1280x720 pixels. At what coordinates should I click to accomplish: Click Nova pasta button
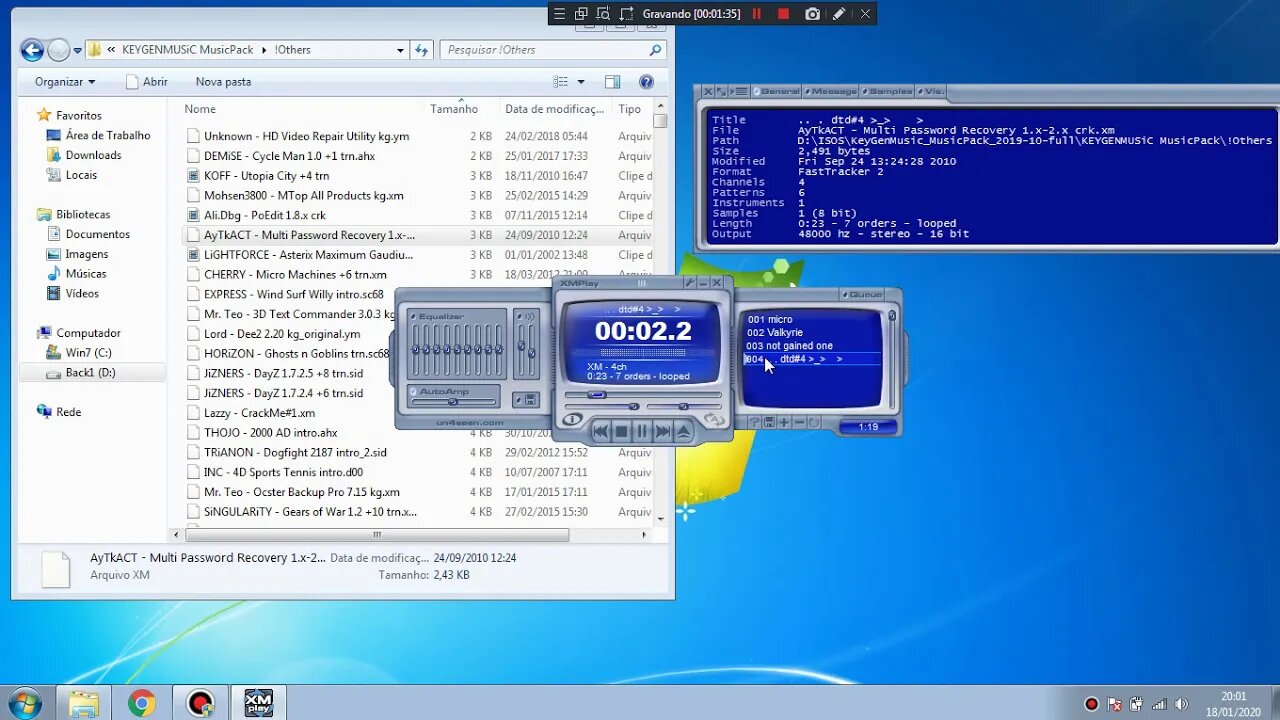pyautogui.click(x=223, y=82)
